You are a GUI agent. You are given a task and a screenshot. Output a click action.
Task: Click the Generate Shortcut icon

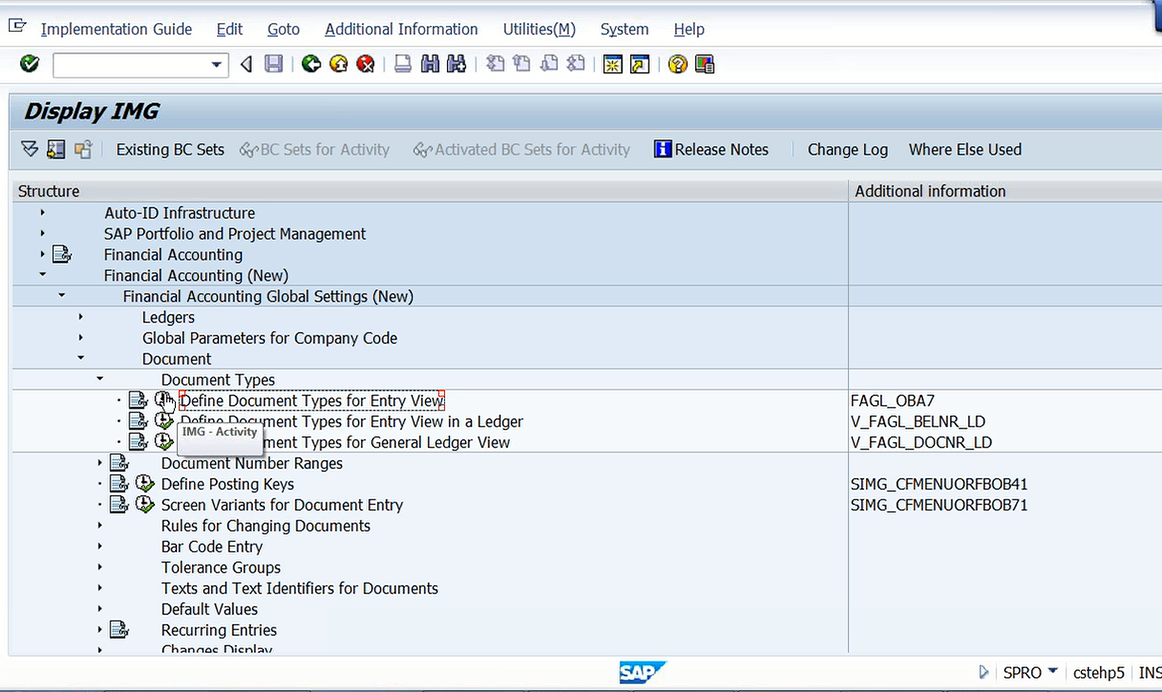coord(640,64)
